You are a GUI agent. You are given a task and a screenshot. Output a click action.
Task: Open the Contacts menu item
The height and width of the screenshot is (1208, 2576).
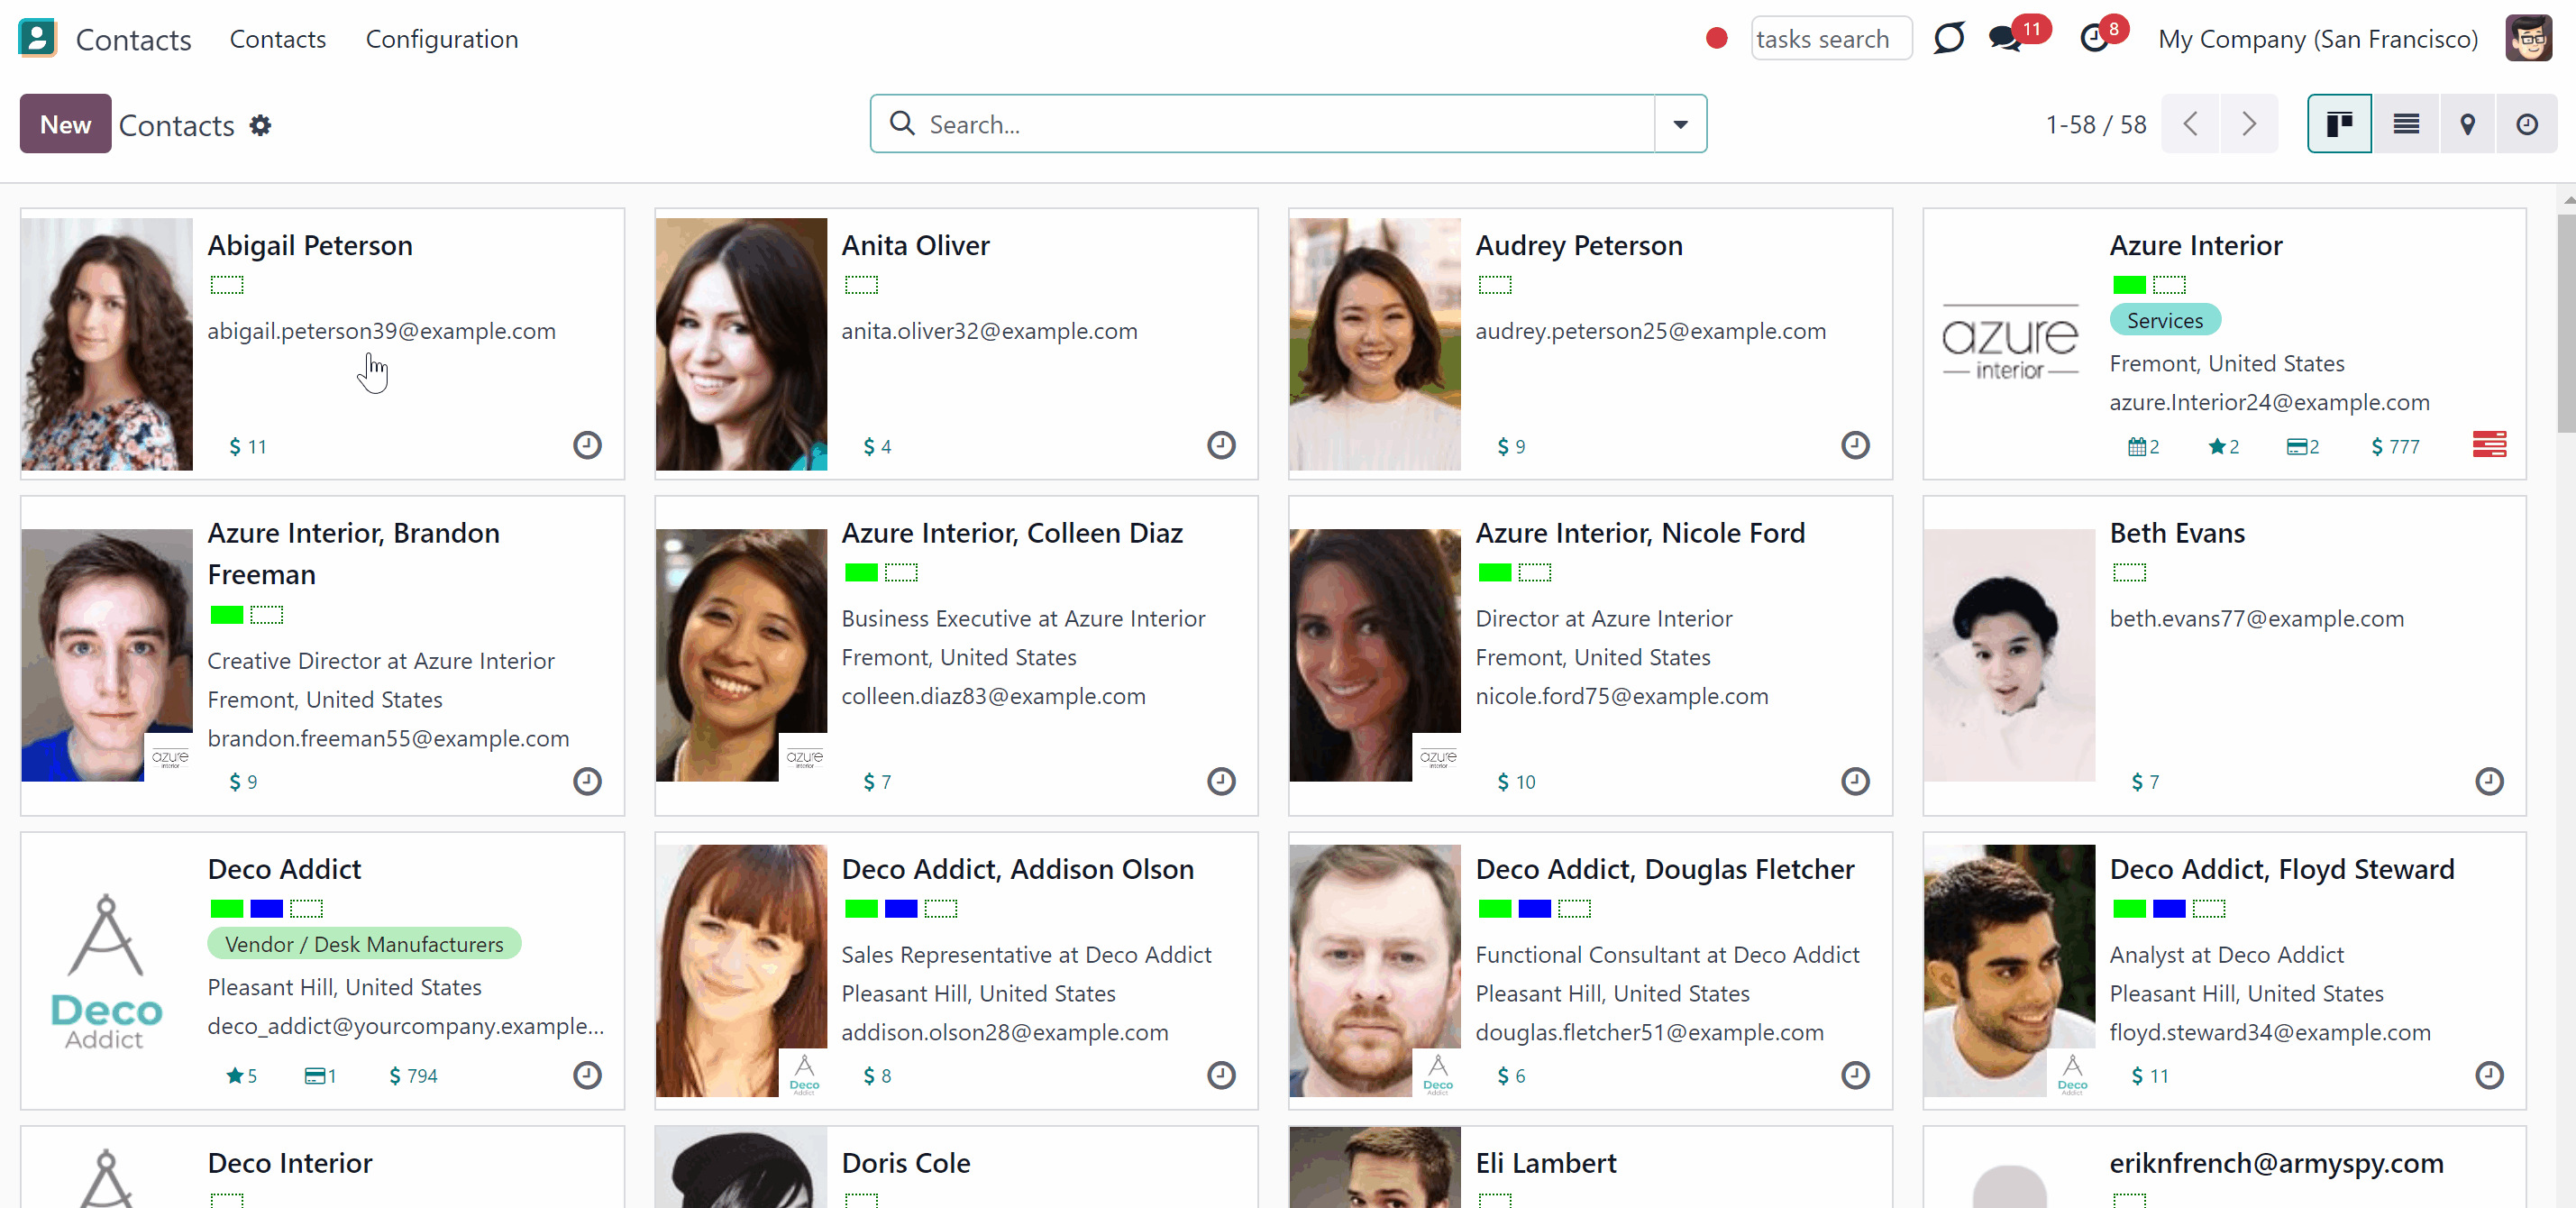click(x=278, y=39)
